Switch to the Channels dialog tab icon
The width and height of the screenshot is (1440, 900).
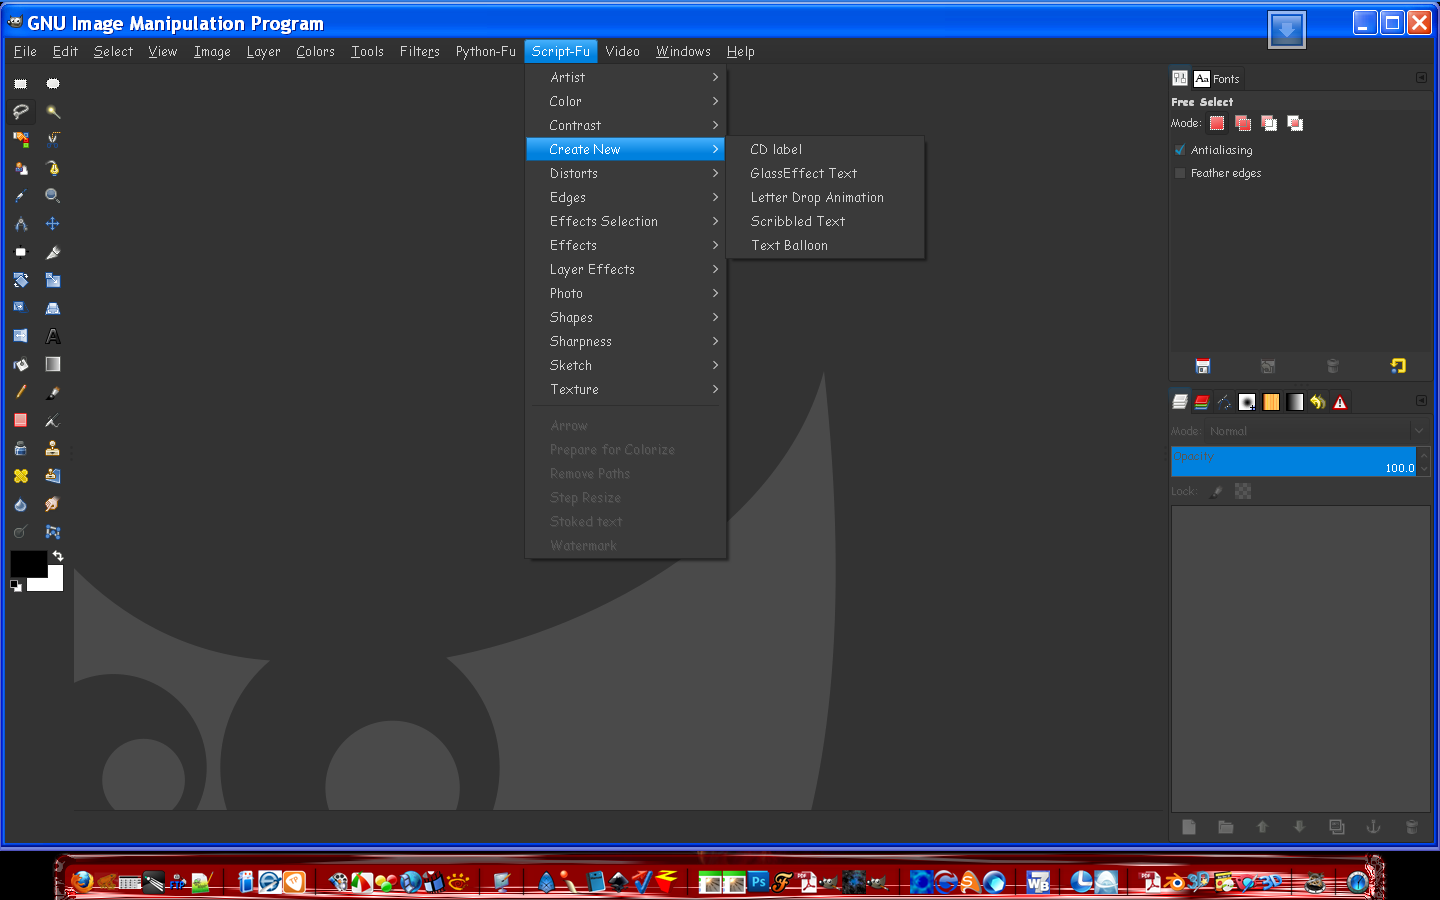(x=1201, y=400)
